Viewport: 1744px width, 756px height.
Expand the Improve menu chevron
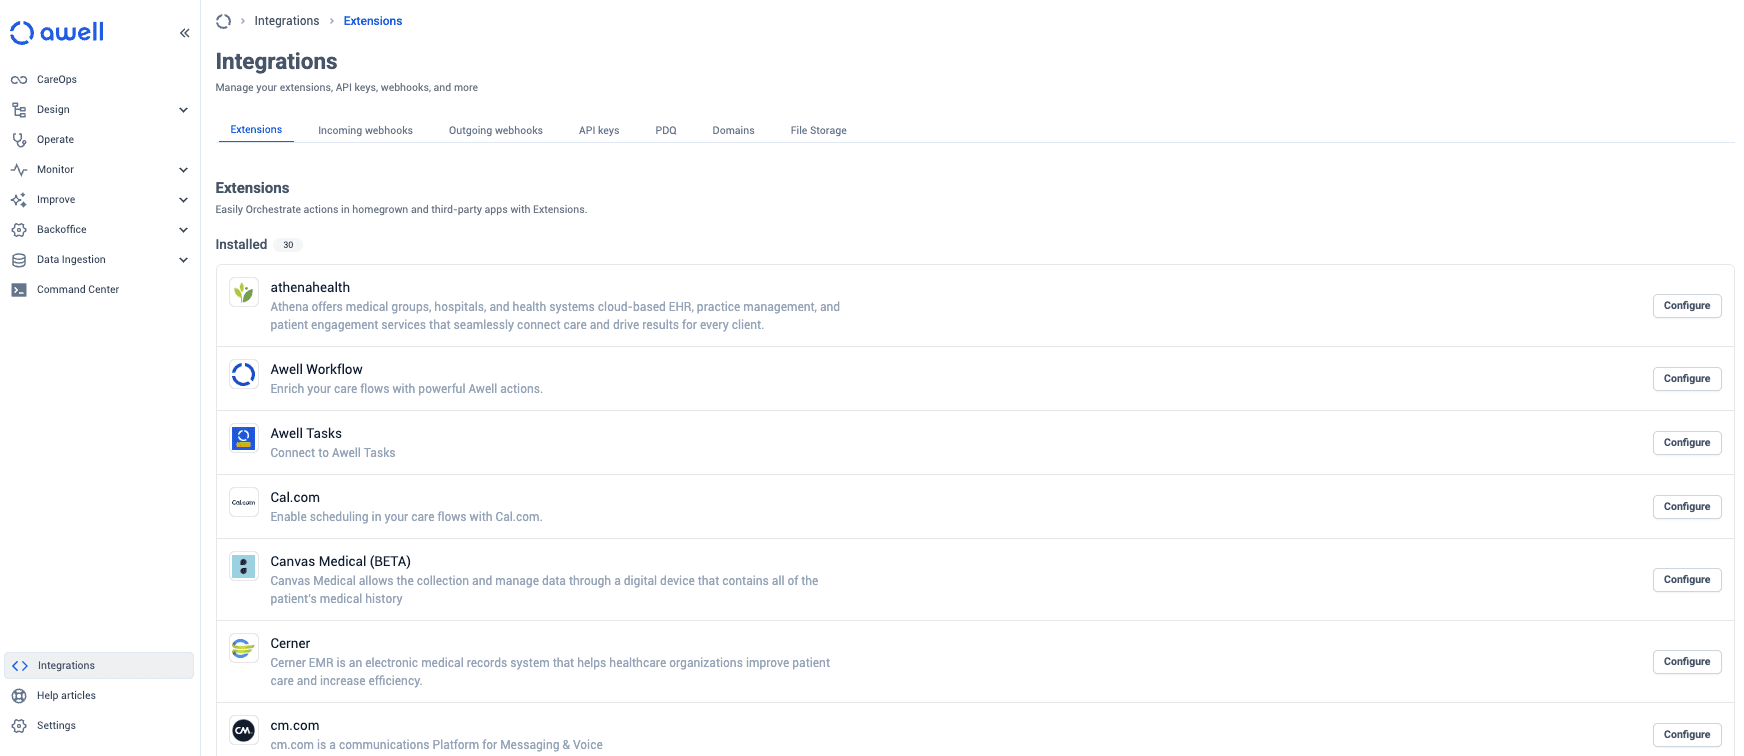click(x=183, y=200)
